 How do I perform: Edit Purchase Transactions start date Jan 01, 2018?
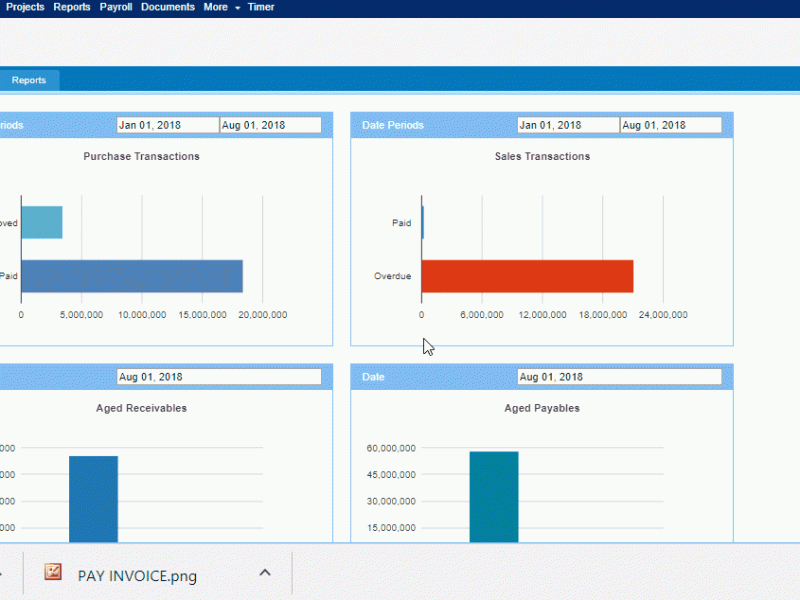pyautogui.click(x=168, y=125)
